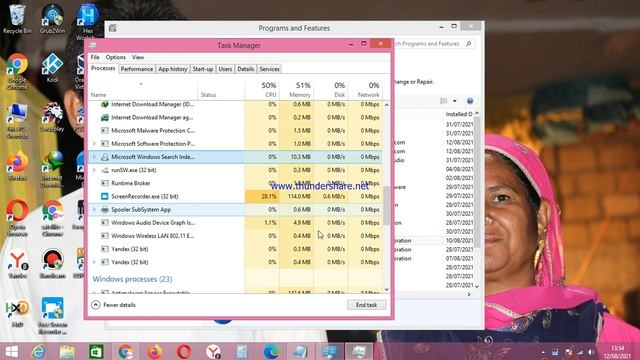Expand the runSW.exe (32 bit) process

(94, 170)
